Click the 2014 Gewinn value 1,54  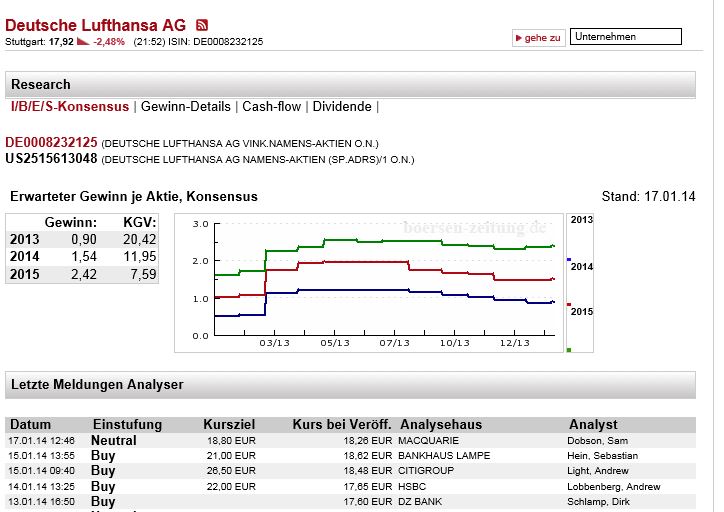click(84, 257)
